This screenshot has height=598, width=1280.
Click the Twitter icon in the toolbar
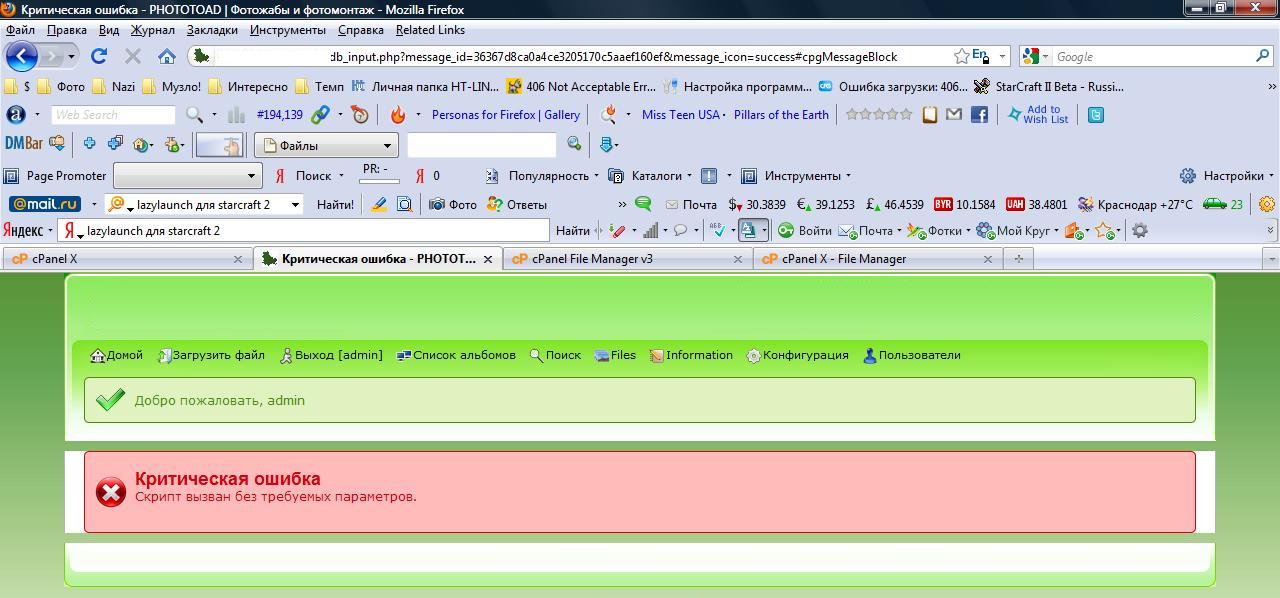pyautogui.click(x=1096, y=115)
